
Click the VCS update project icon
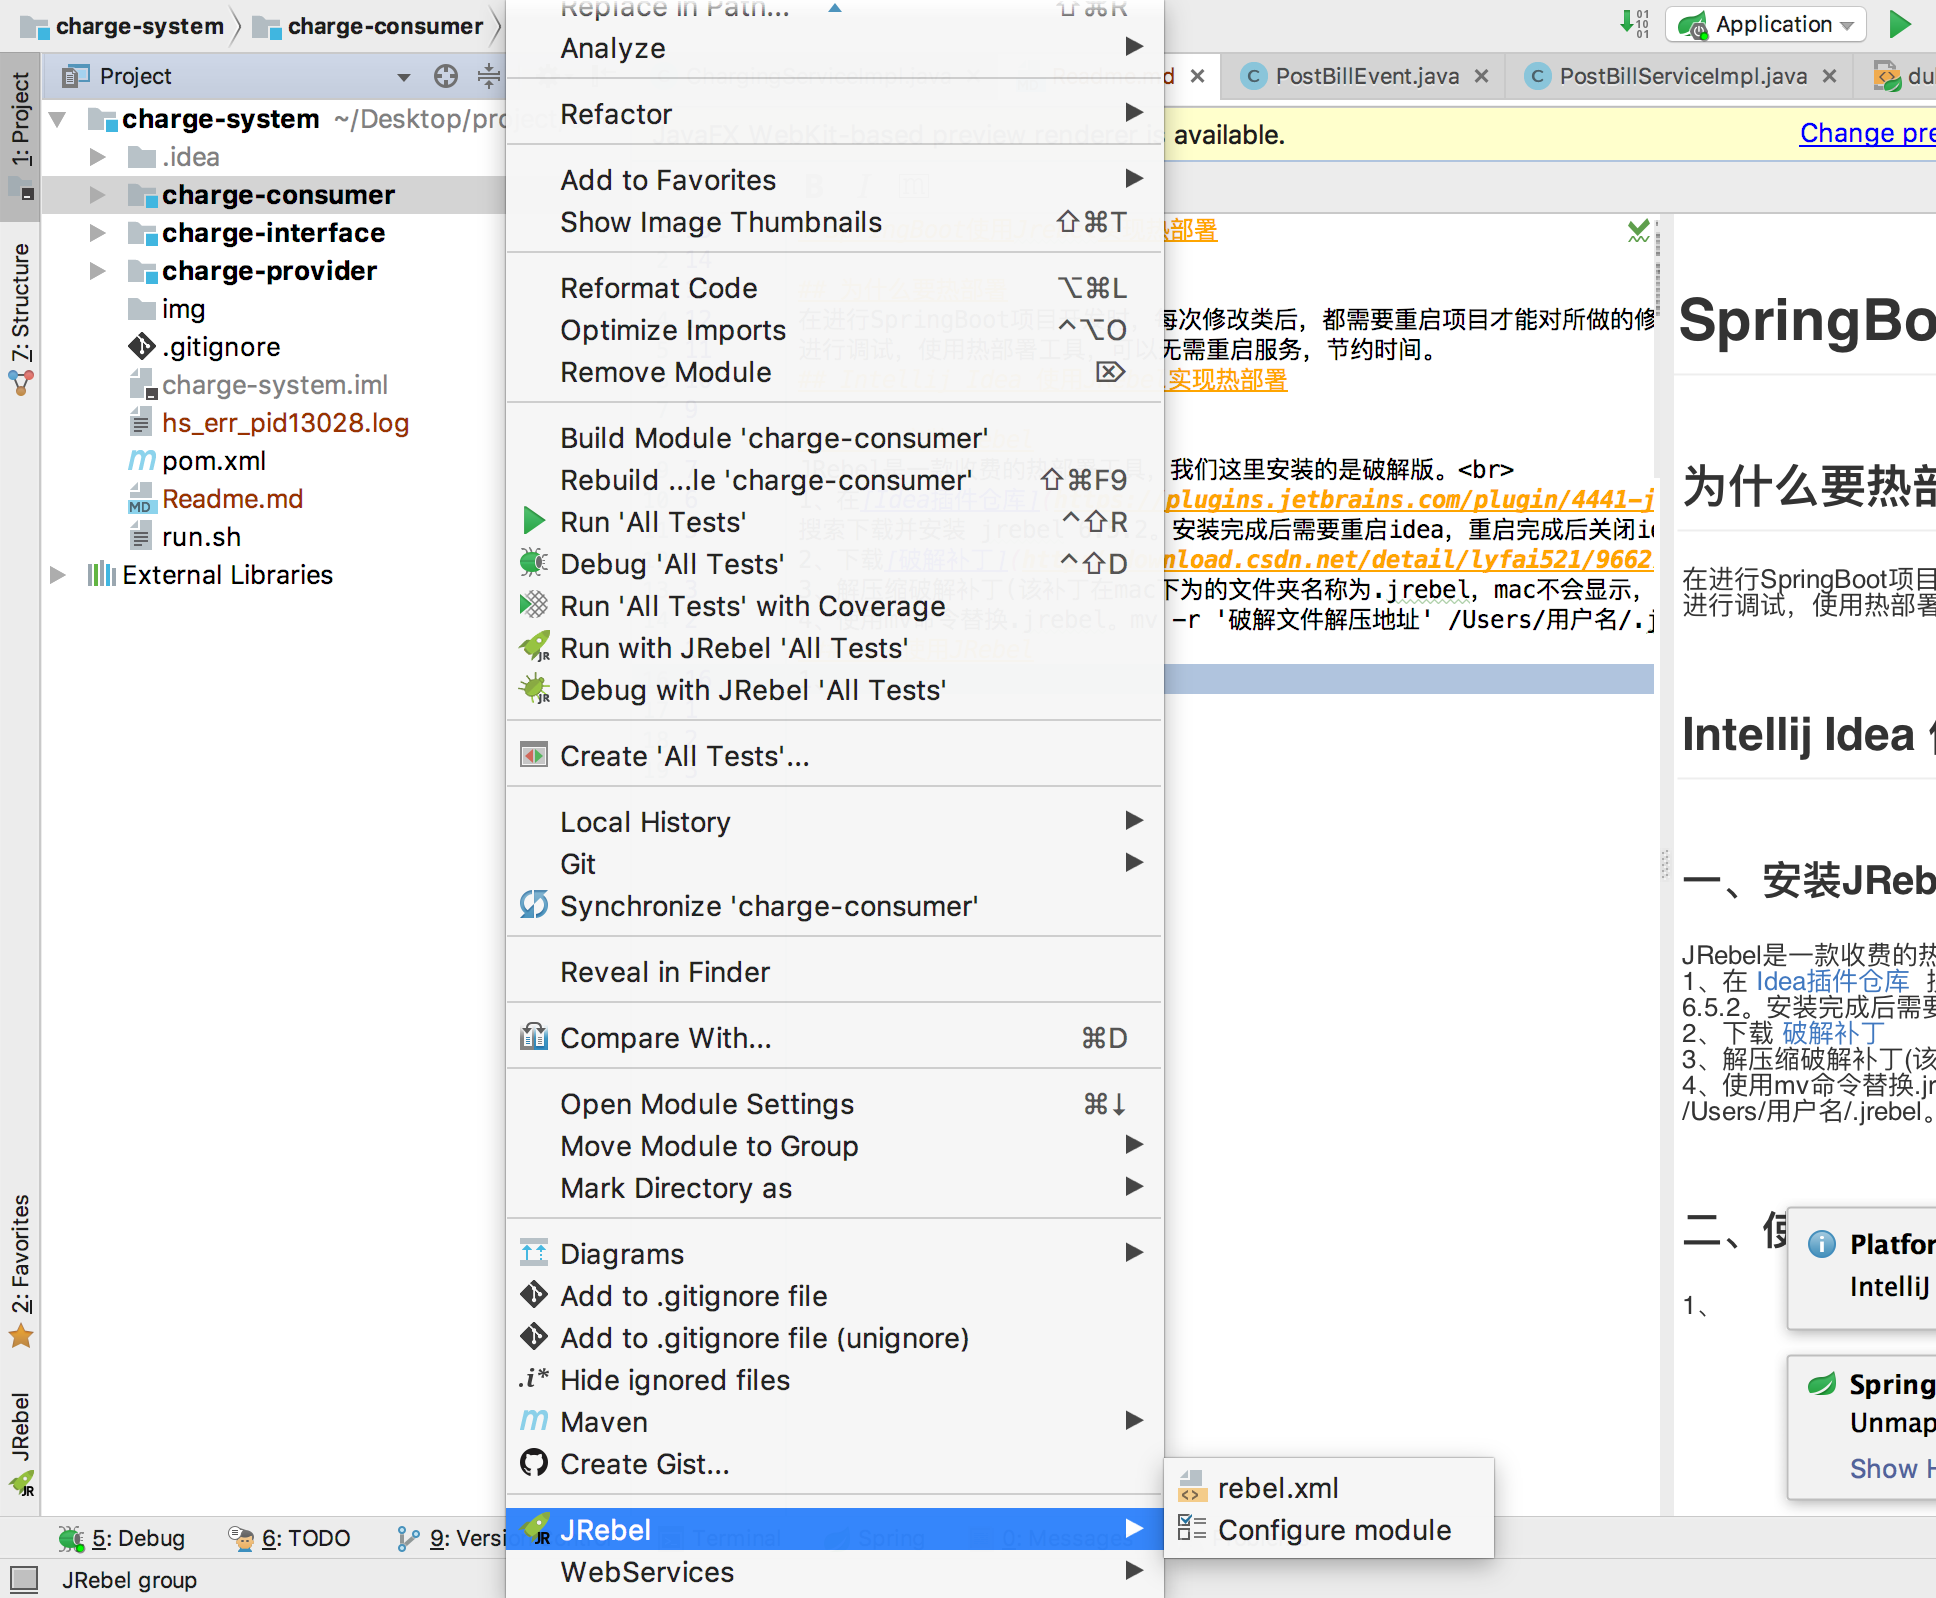[1635, 24]
